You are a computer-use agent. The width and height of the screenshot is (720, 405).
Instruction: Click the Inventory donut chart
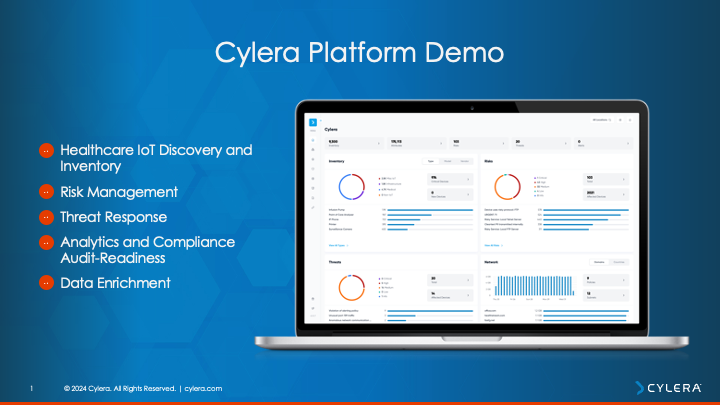352,187
